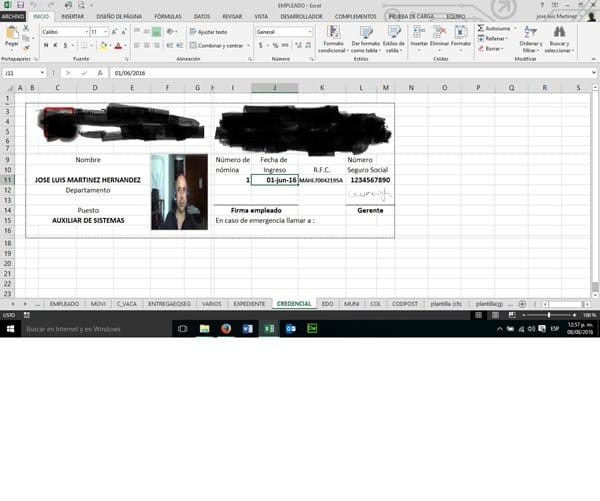
Task: Adjust the zoom slider handle
Action: coord(549,315)
